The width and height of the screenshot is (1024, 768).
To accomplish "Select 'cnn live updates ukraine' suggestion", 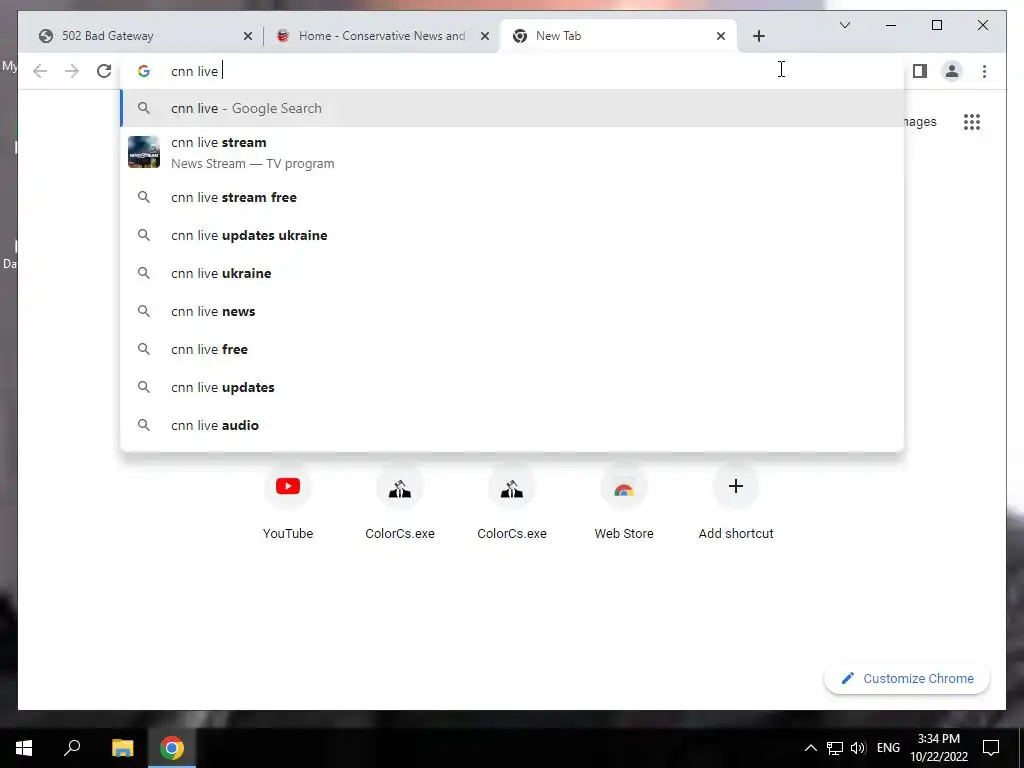I will 513,235.
